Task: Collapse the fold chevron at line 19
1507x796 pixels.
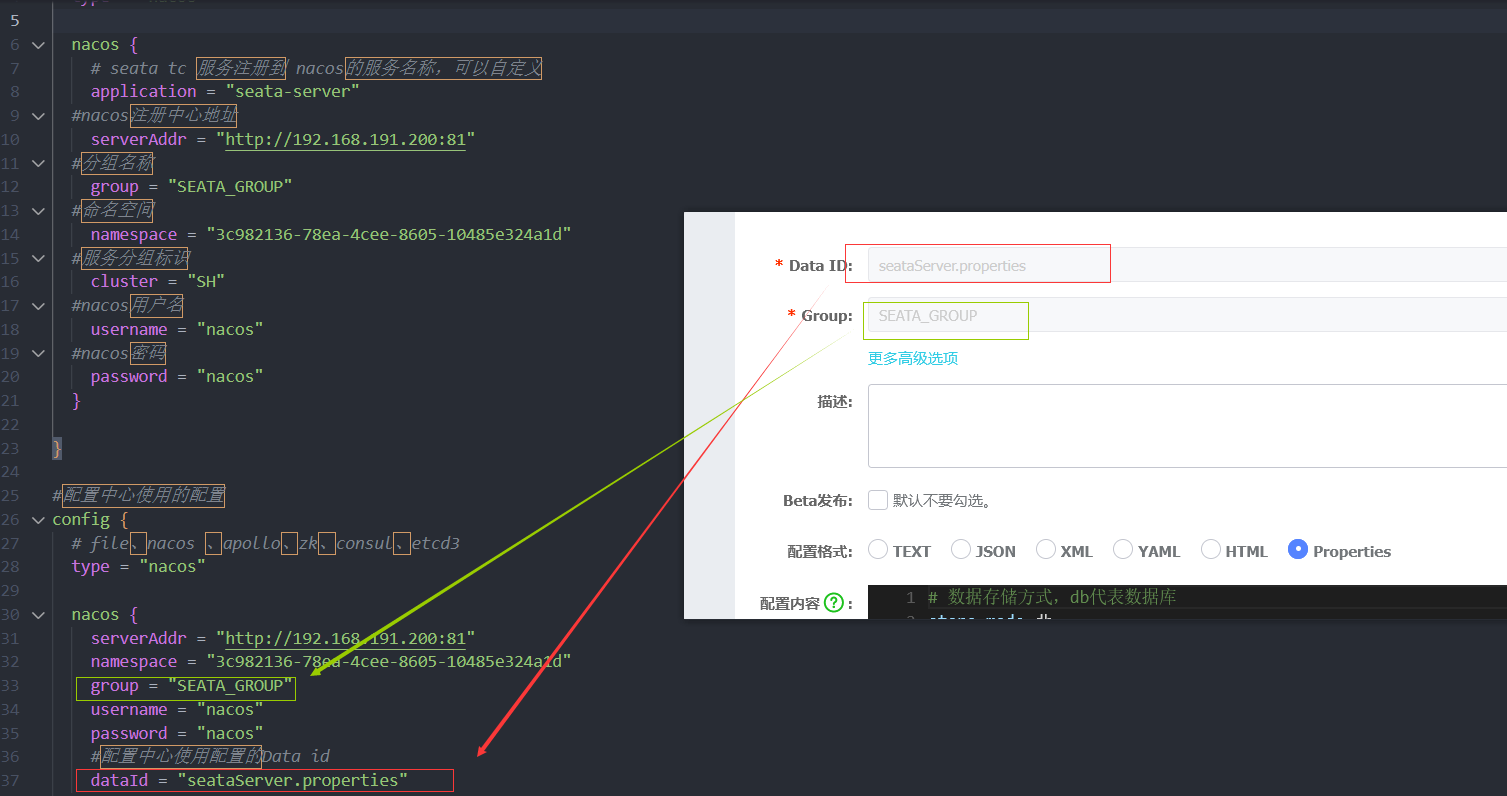Action: [x=37, y=354]
